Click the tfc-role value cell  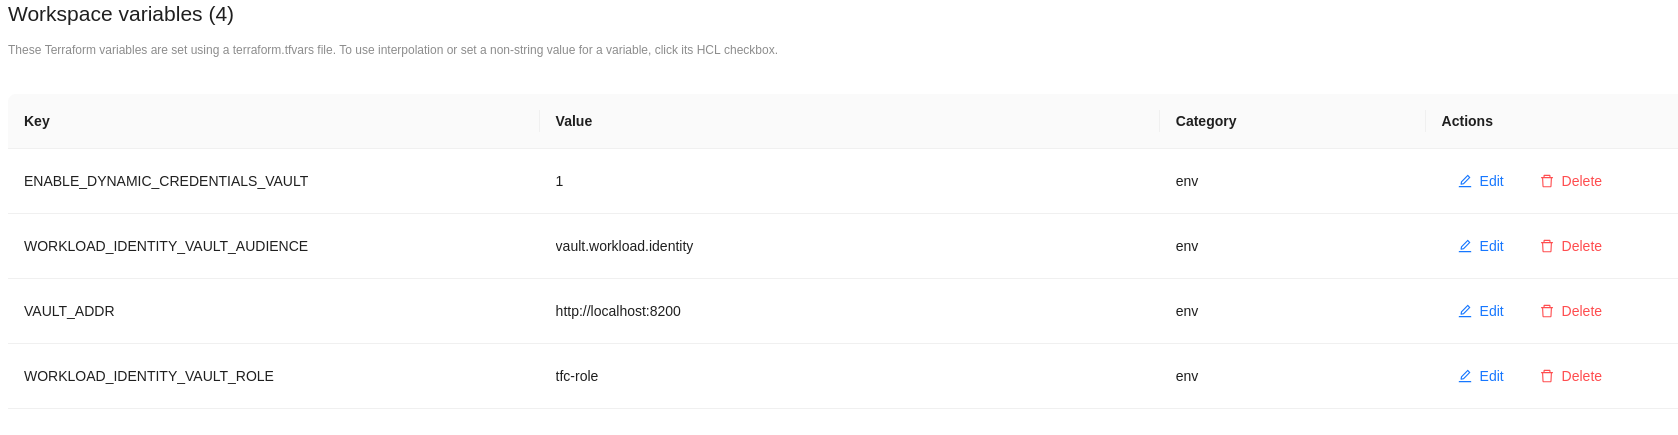[577, 376]
